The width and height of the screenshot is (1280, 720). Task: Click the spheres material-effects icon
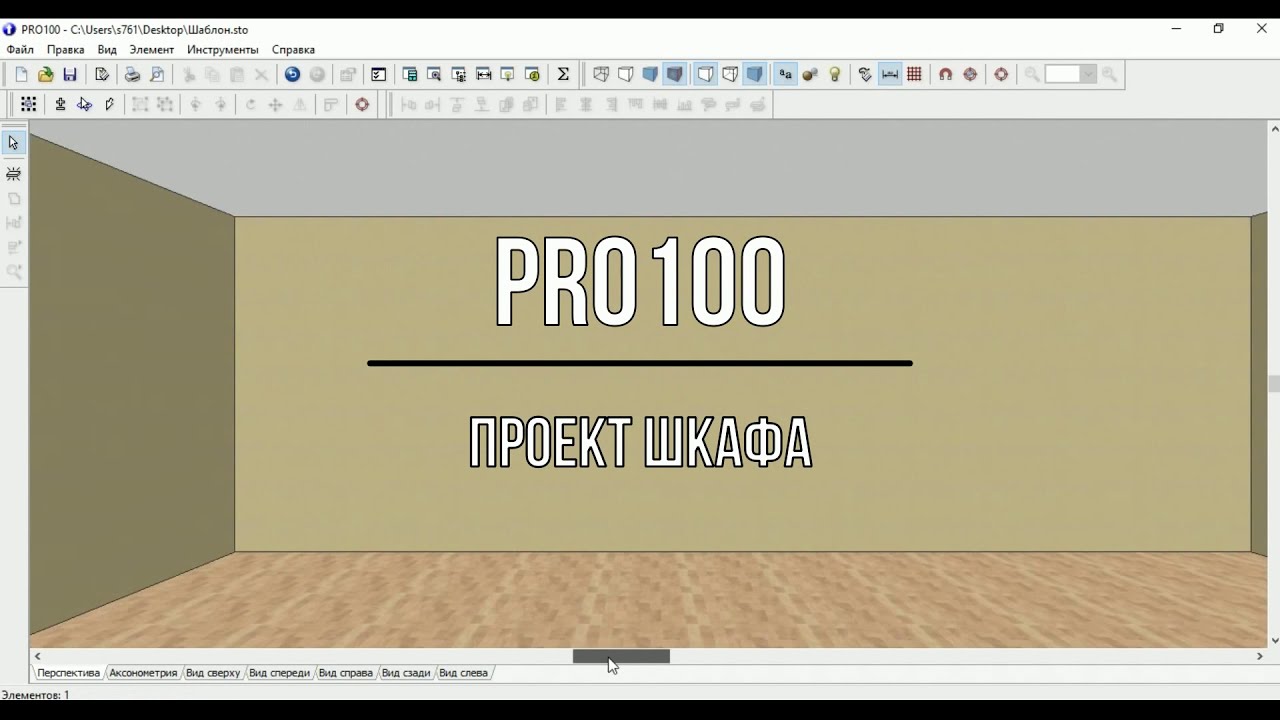click(x=810, y=74)
